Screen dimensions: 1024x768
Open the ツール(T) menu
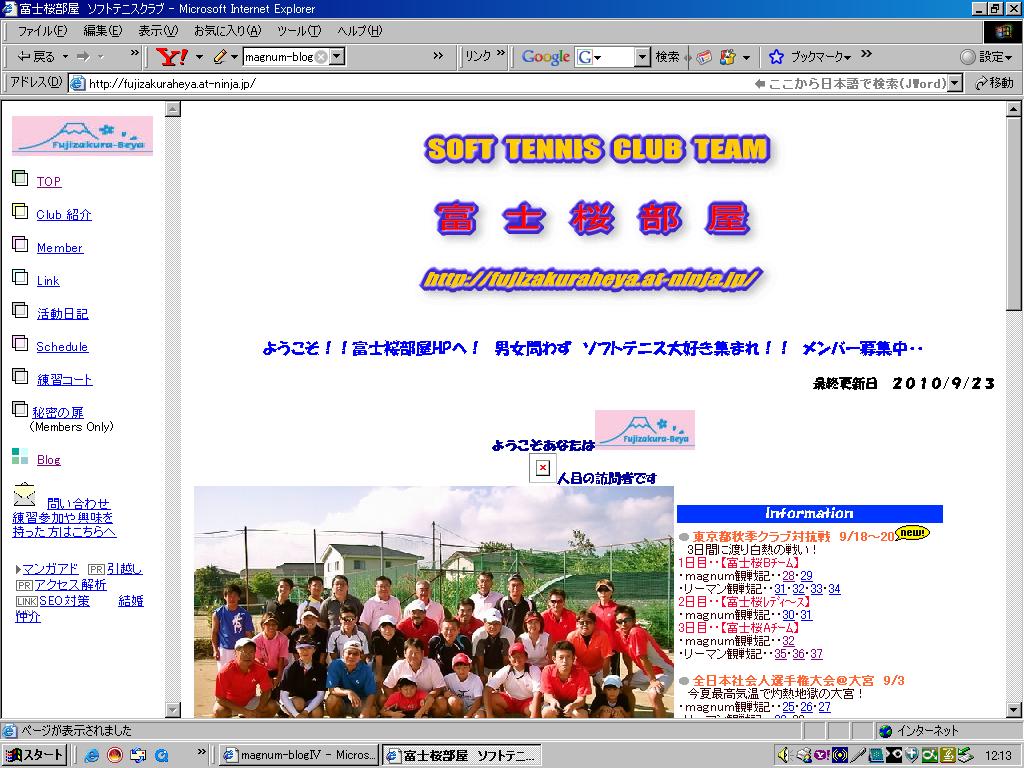click(x=299, y=31)
